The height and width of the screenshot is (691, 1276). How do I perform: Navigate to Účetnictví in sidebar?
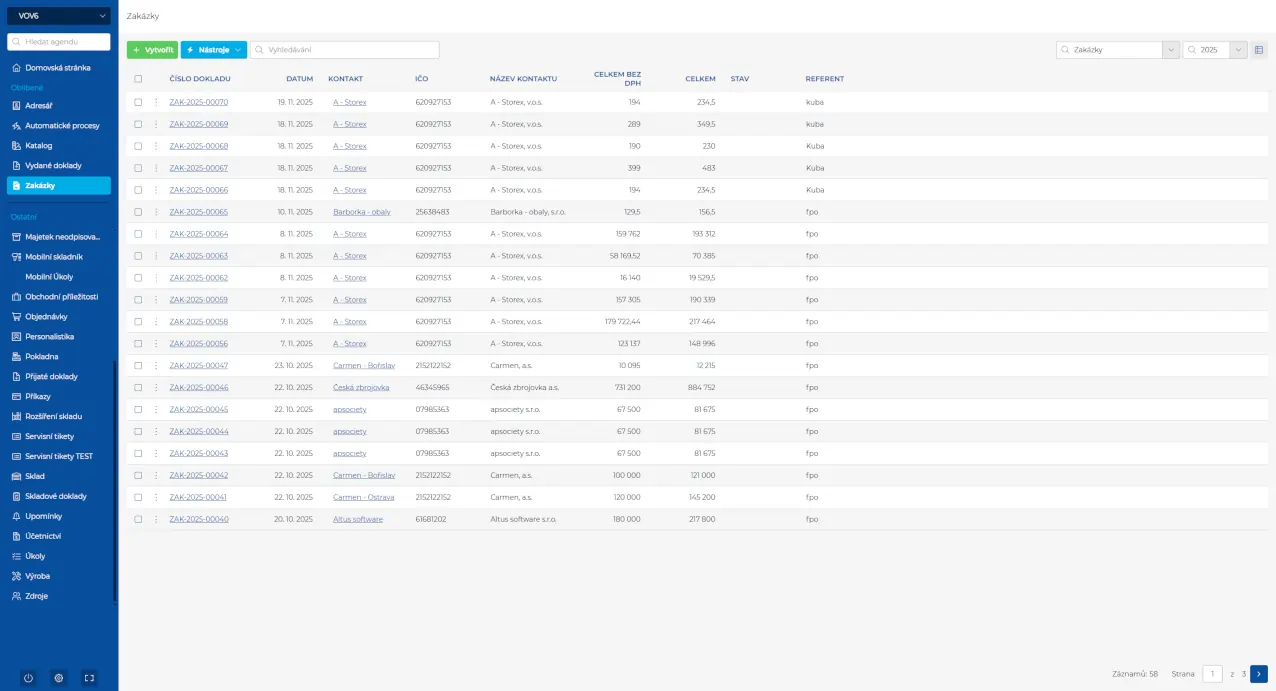point(43,536)
